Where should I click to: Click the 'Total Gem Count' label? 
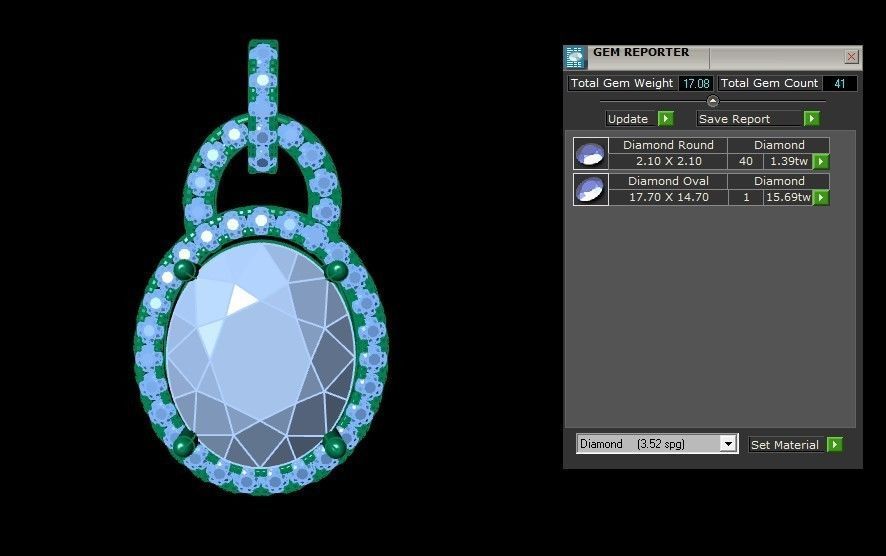pyautogui.click(x=769, y=83)
